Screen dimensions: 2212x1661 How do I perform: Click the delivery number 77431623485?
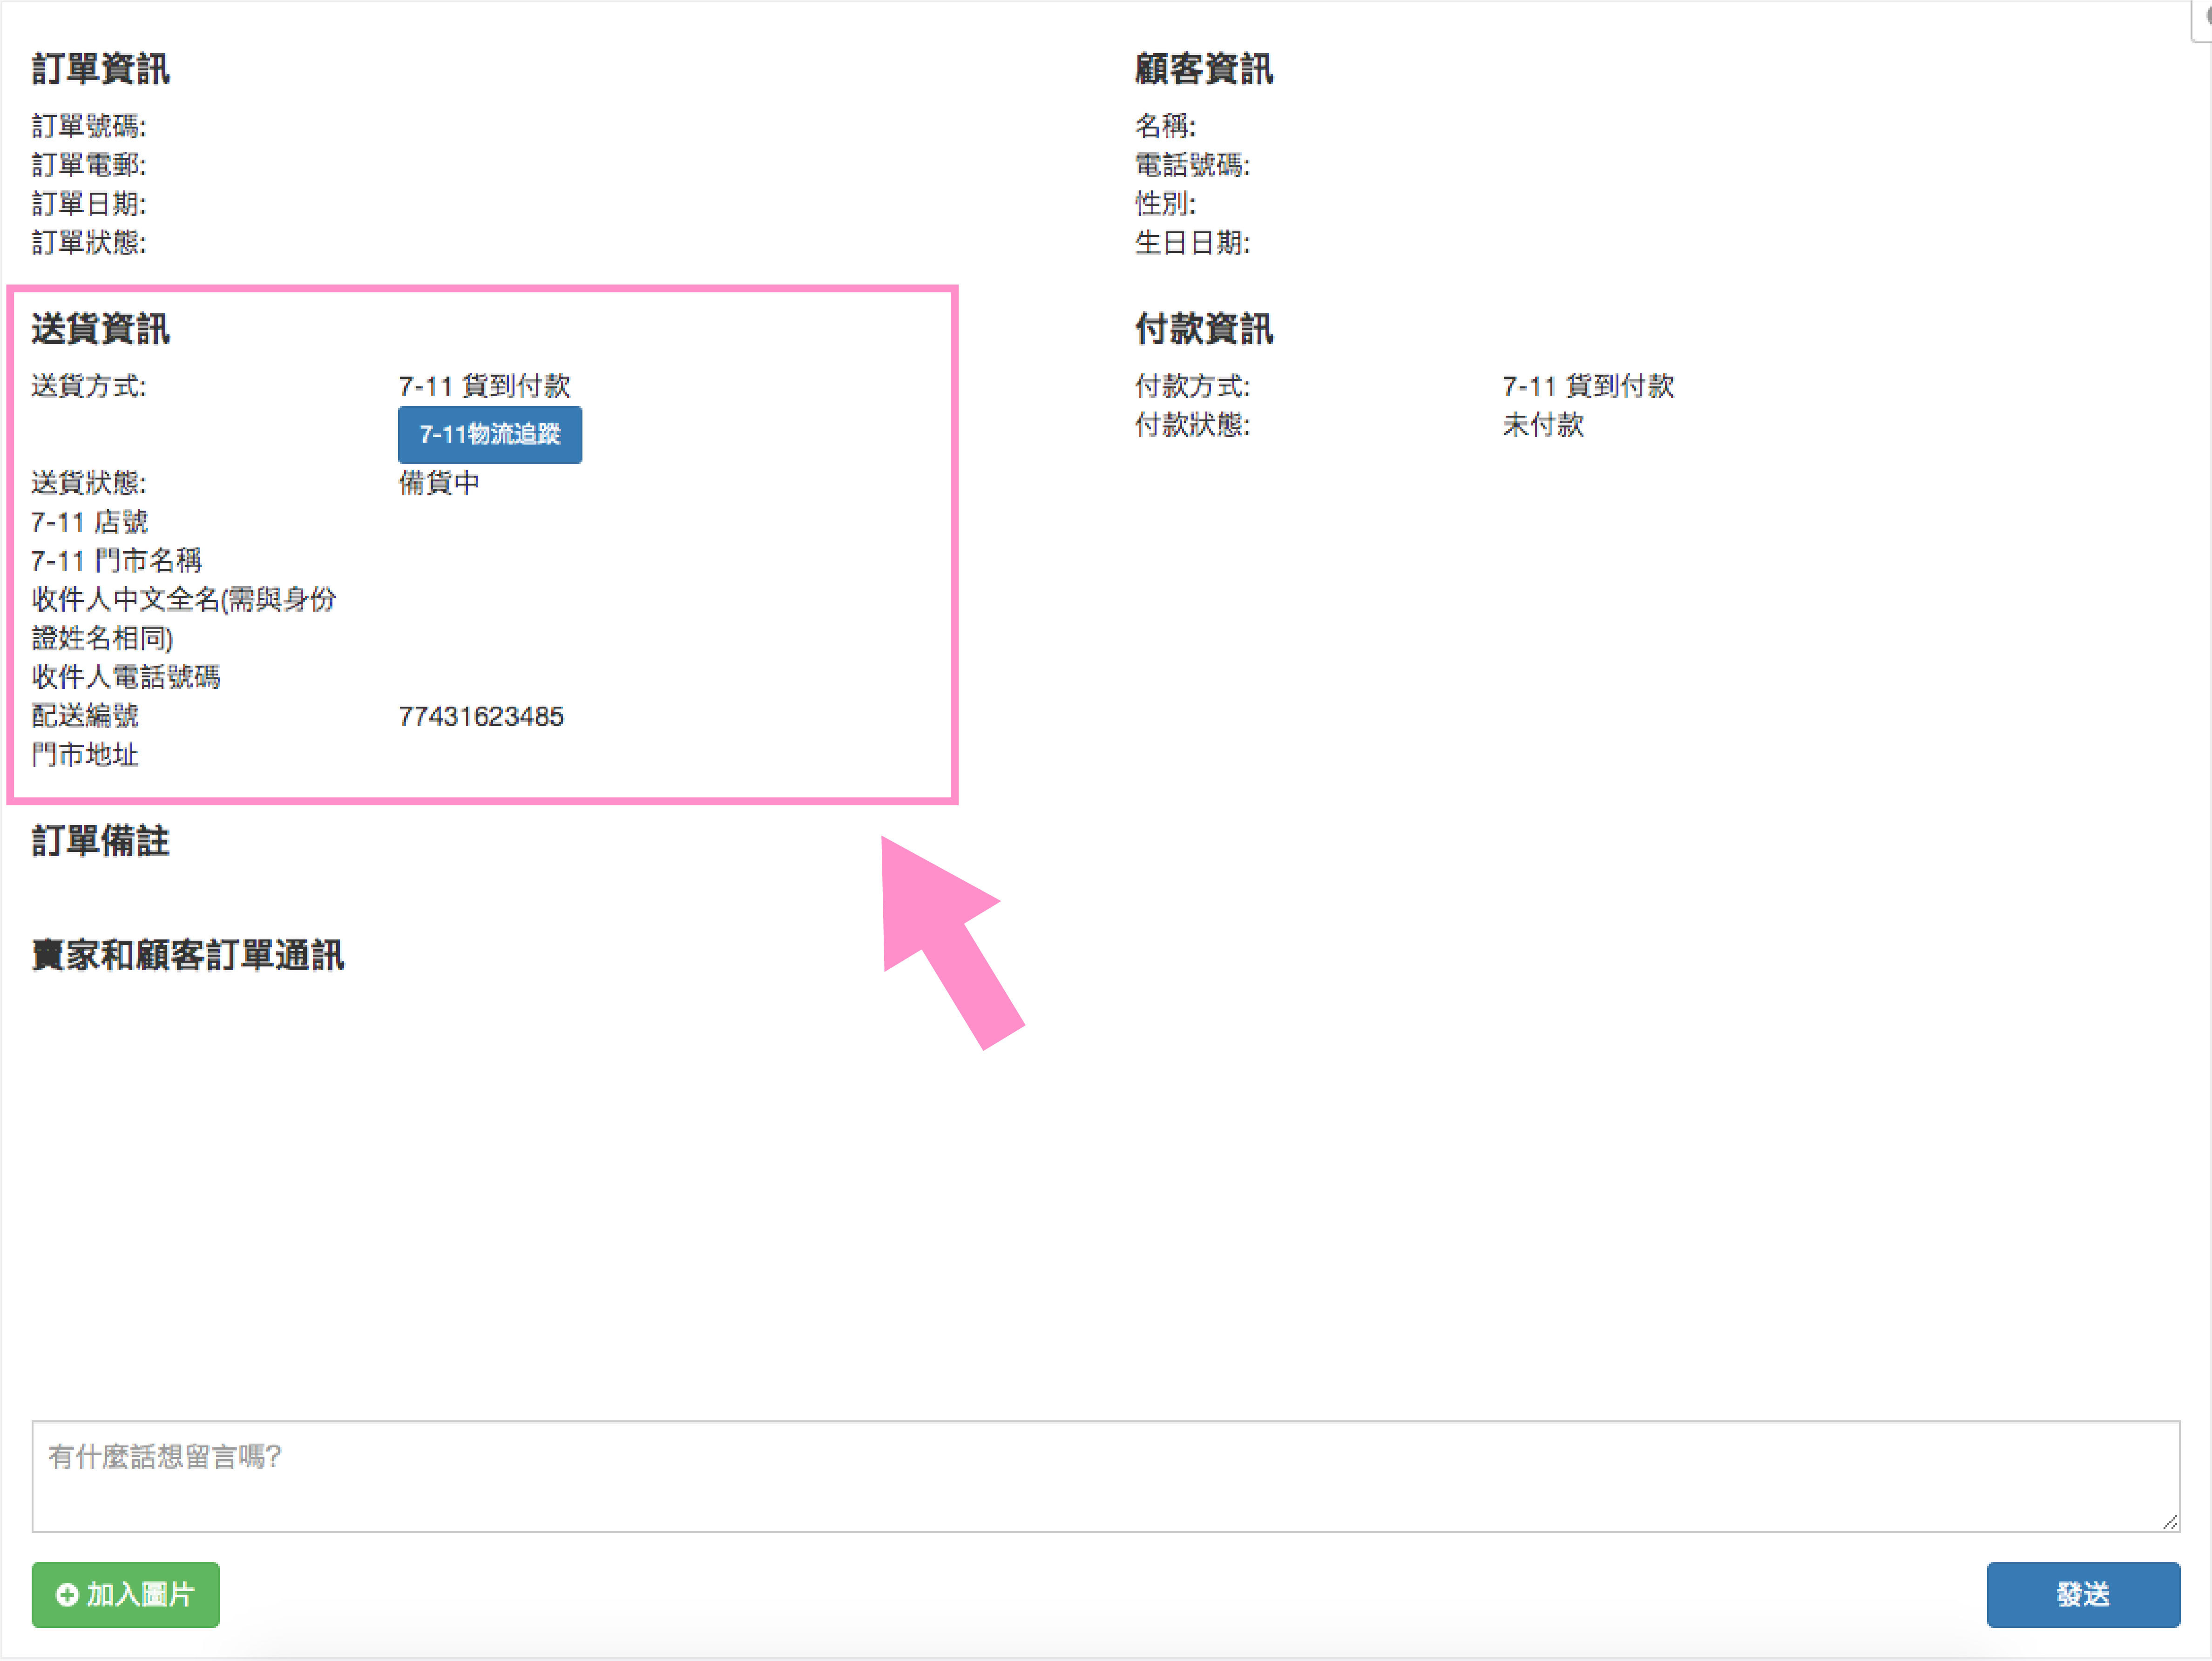click(x=481, y=716)
